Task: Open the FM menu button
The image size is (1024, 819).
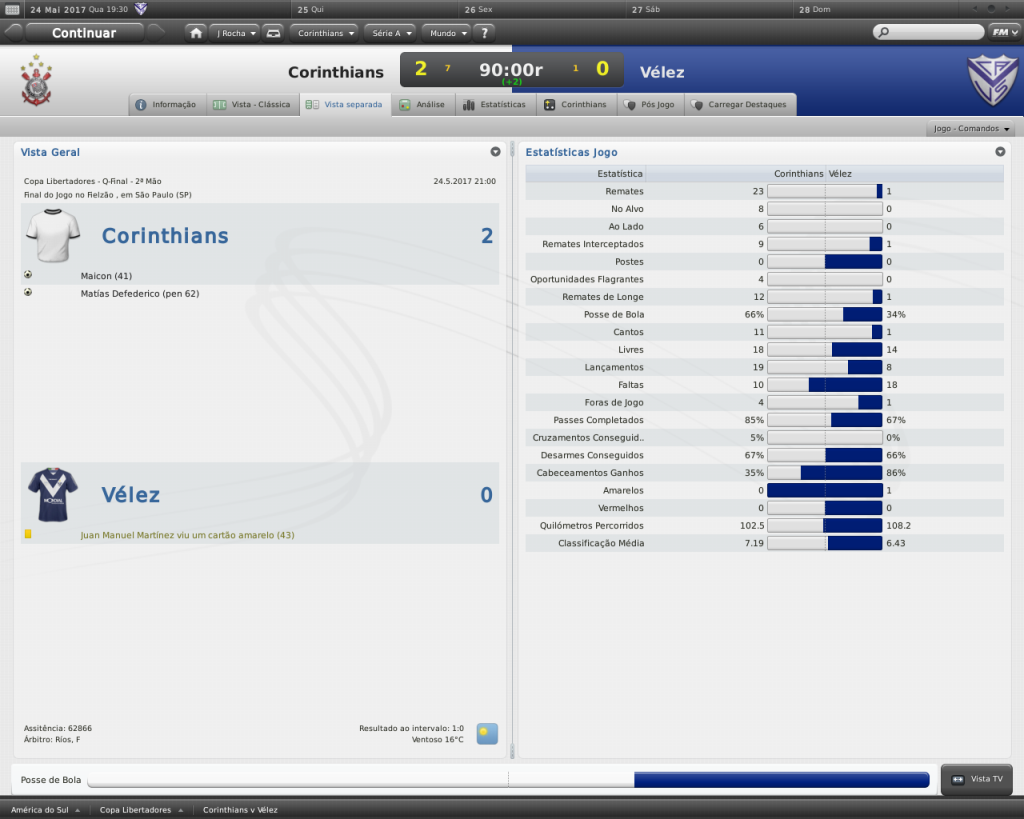Action: coord(1001,32)
